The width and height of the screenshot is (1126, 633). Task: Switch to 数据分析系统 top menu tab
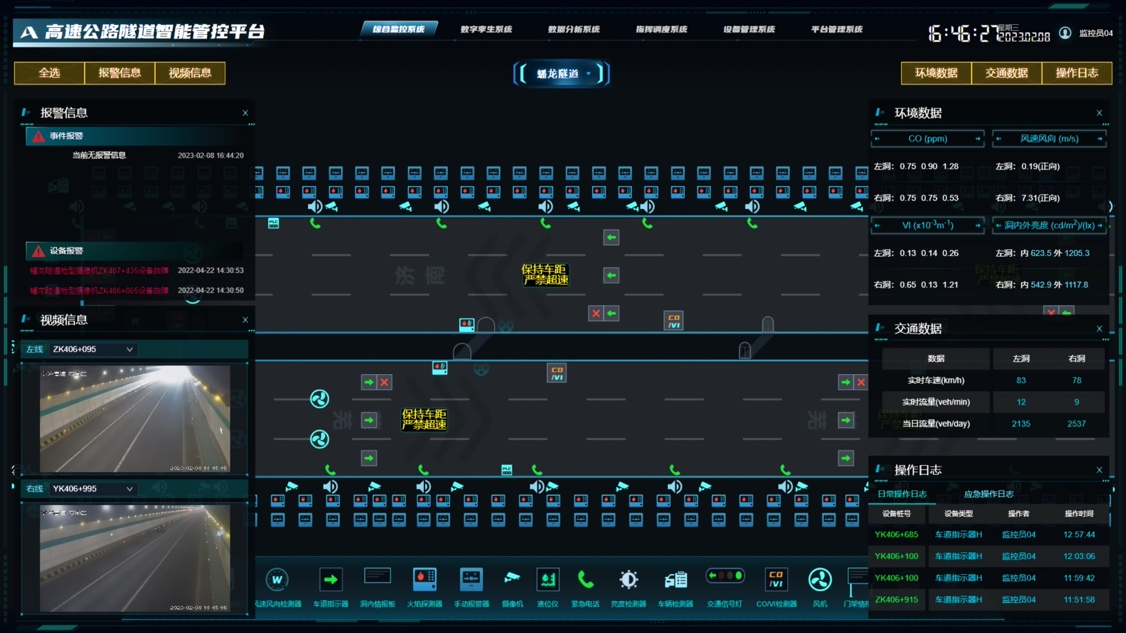574,30
